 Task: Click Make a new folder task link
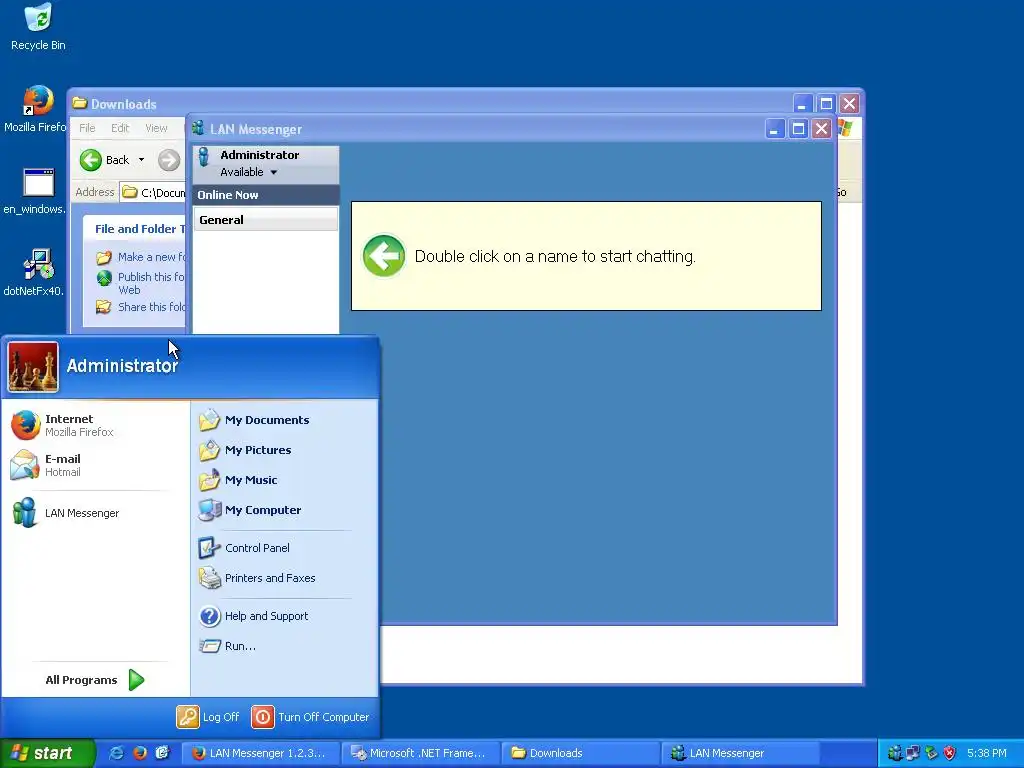[142, 257]
